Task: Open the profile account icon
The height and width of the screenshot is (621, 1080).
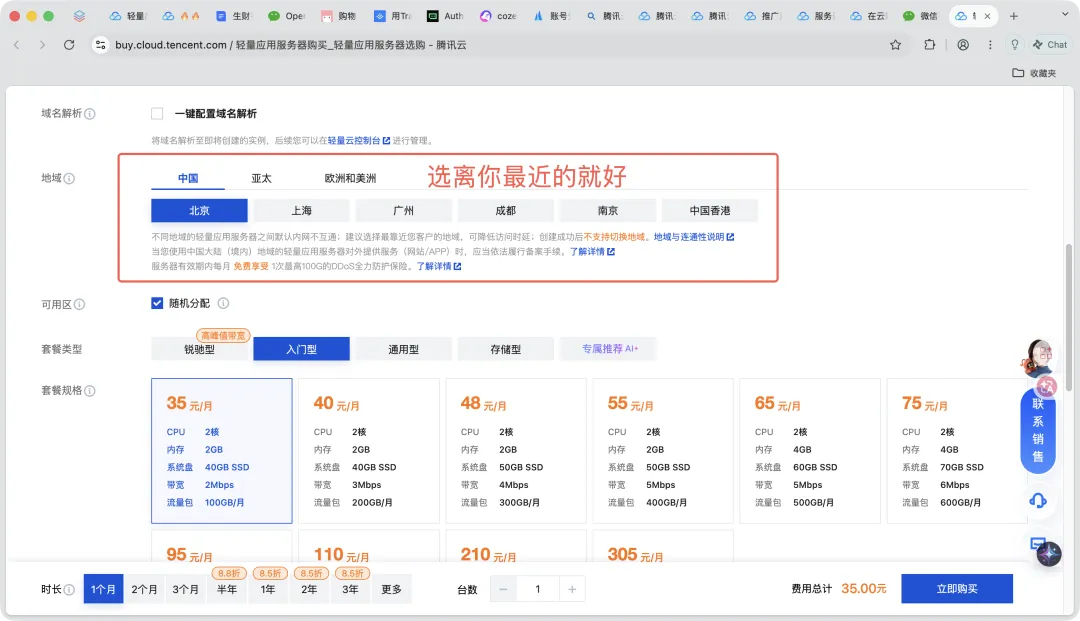Action: coord(963,45)
